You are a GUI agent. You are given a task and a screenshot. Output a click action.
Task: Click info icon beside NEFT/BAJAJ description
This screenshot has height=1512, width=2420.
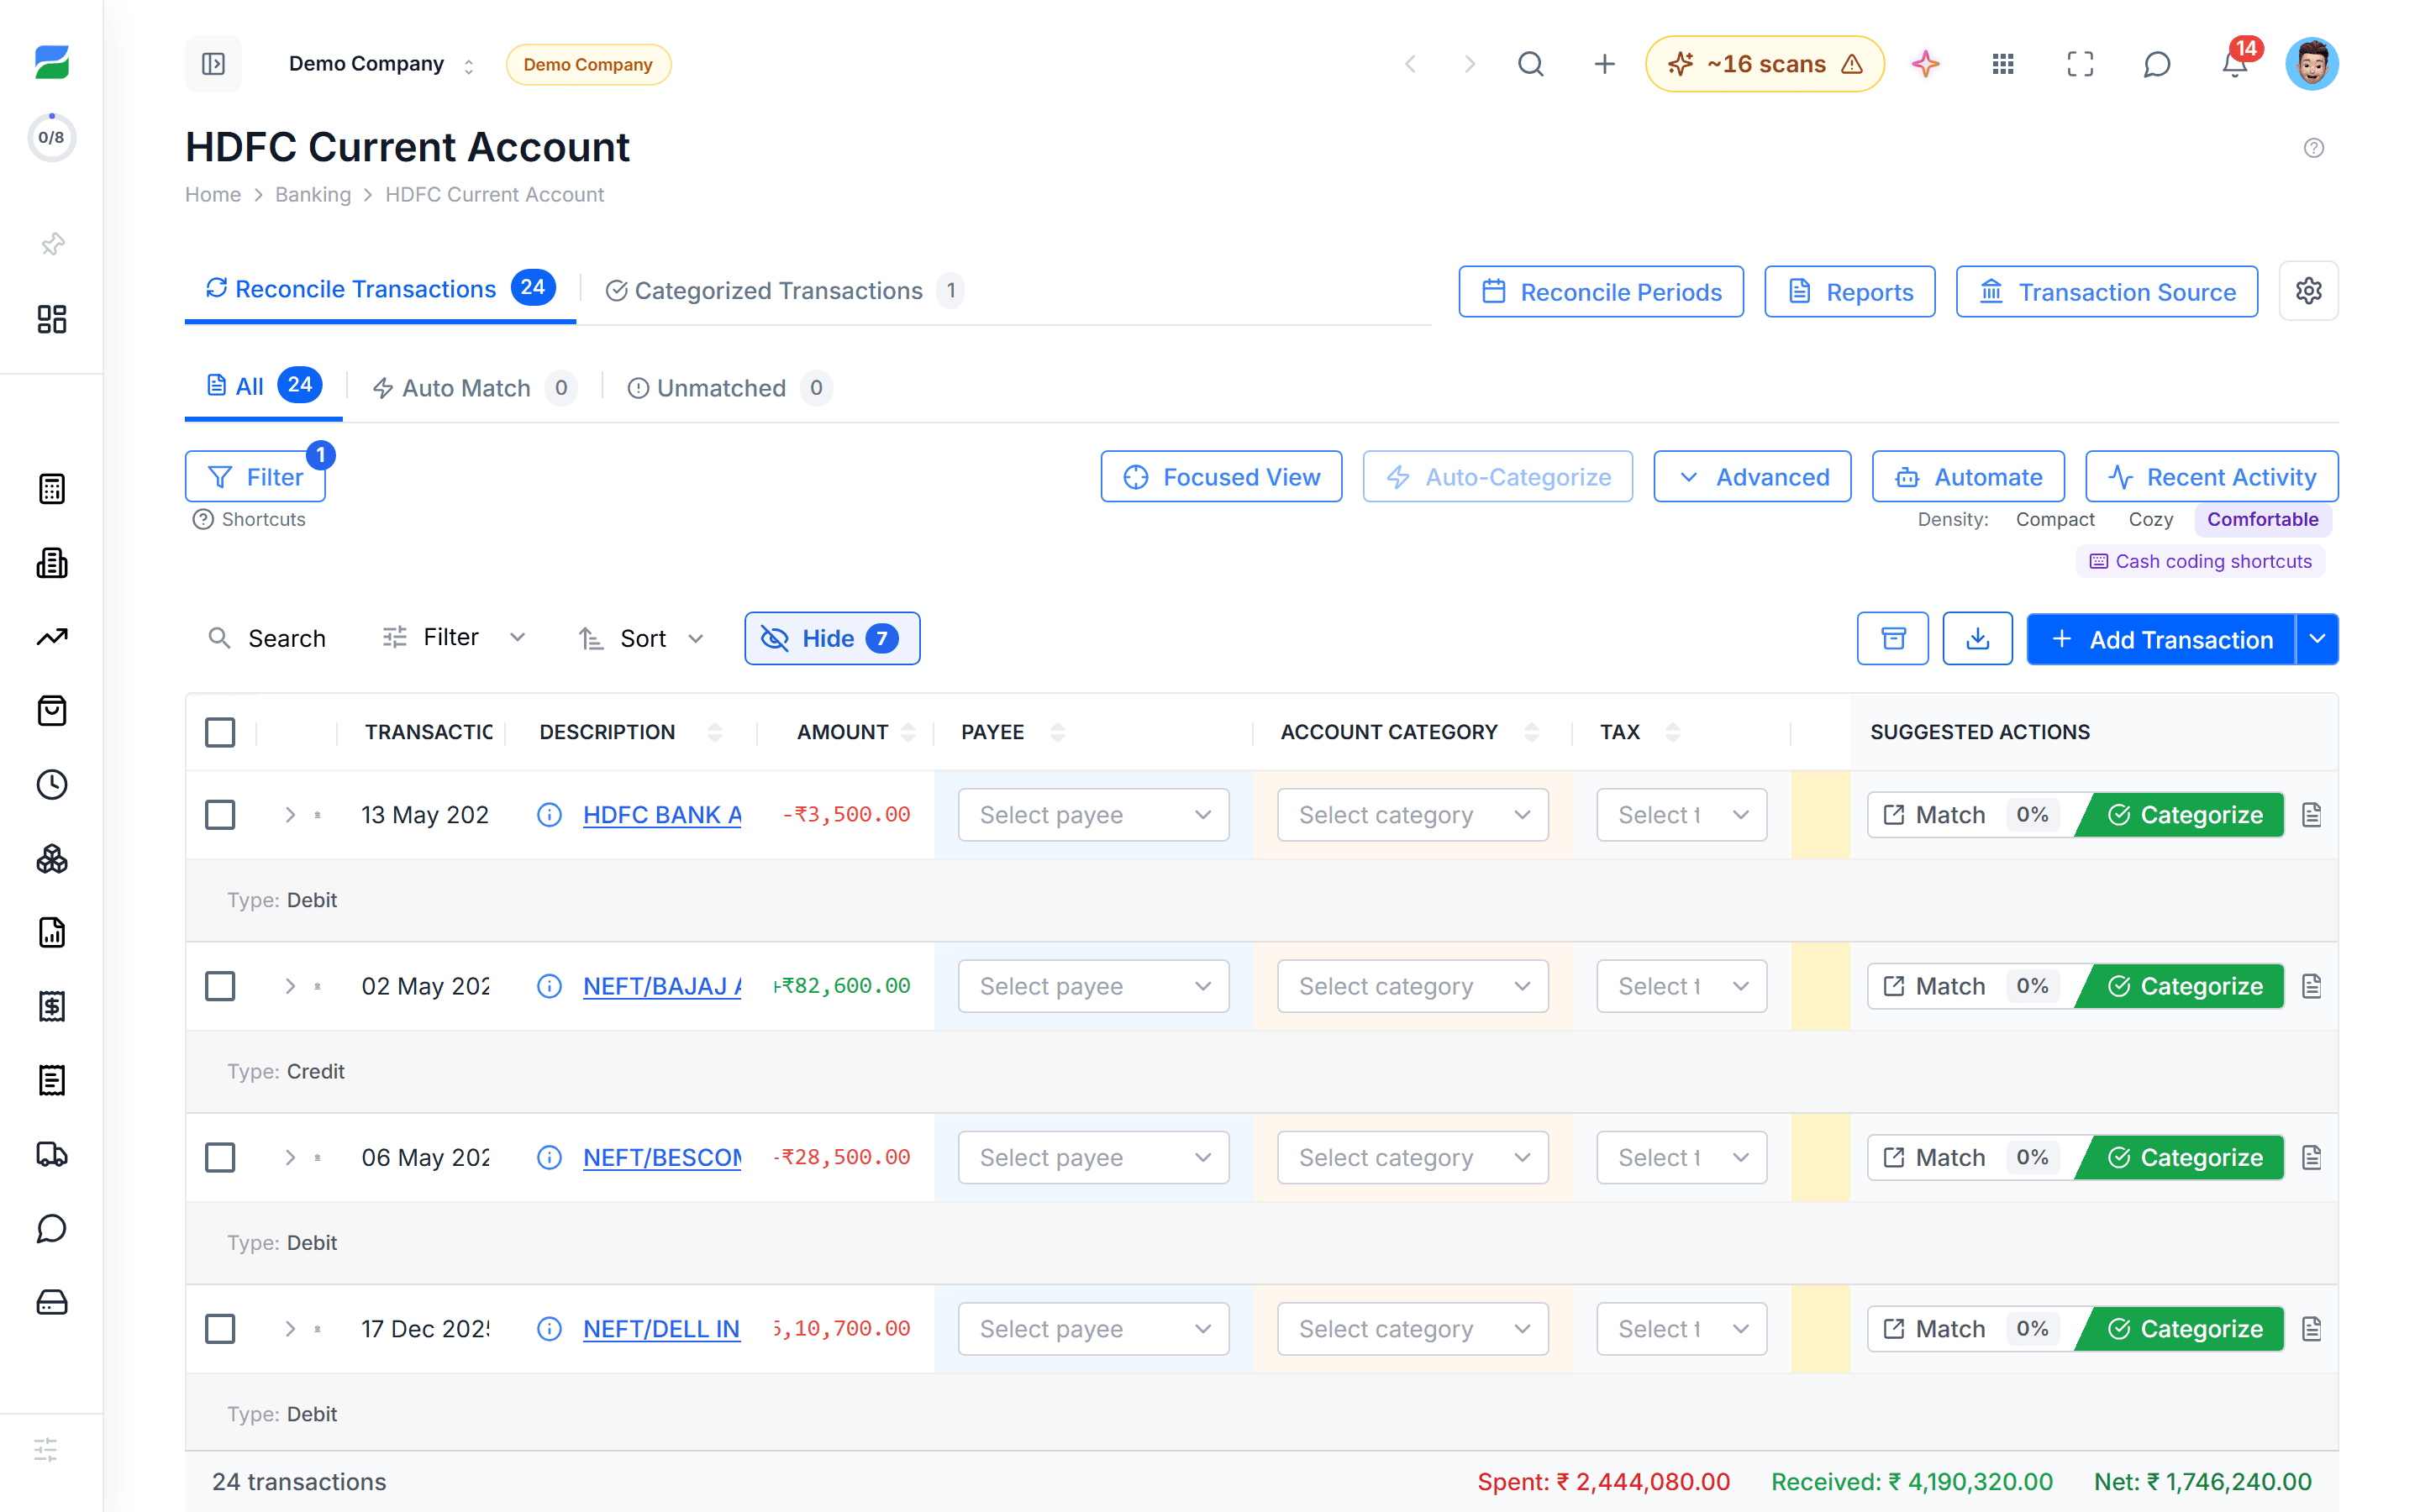tap(549, 986)
